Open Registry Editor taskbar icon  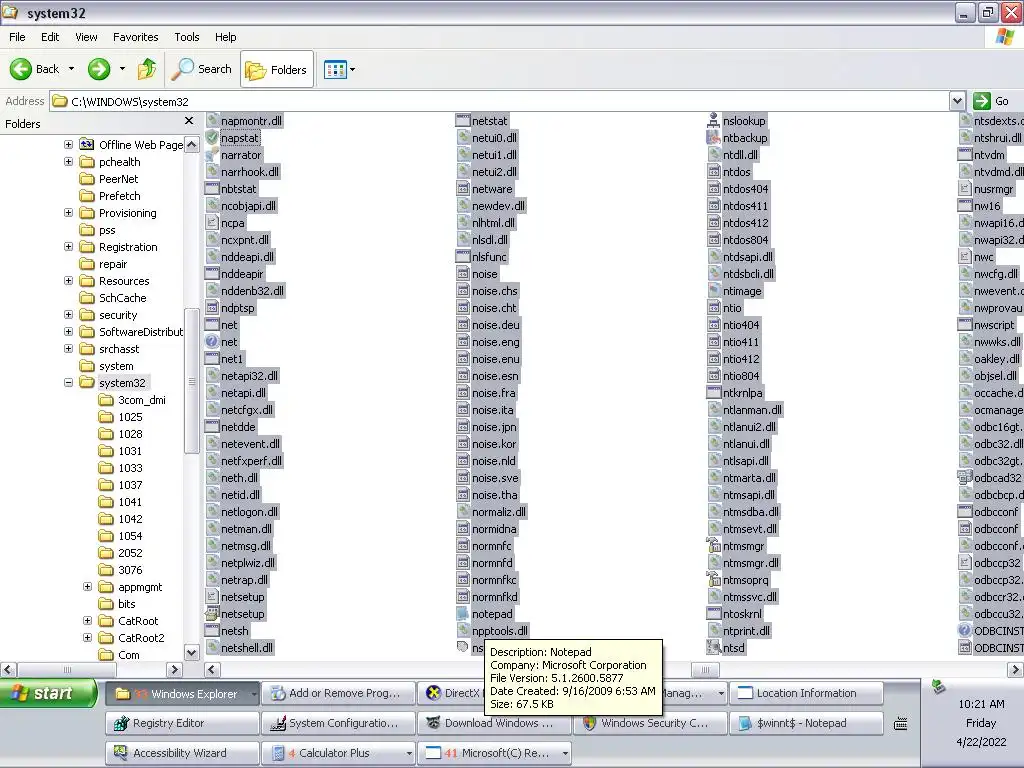tap(121, 723)
